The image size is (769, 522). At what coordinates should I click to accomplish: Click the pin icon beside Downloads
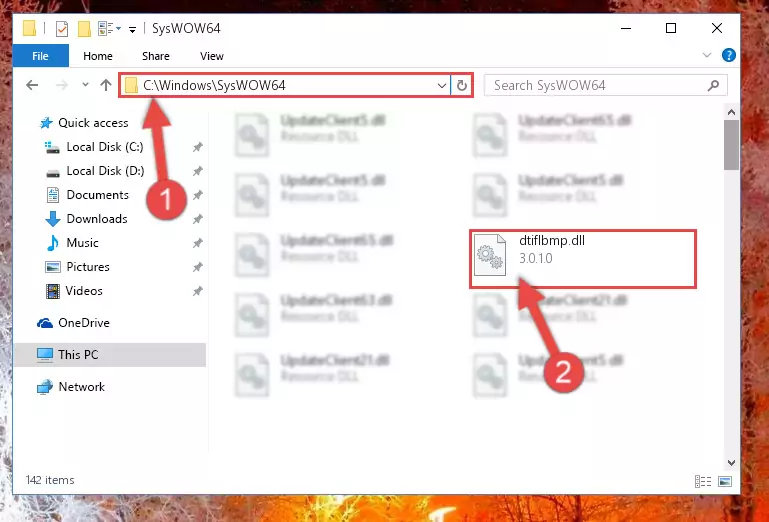(x=198, y=219)
